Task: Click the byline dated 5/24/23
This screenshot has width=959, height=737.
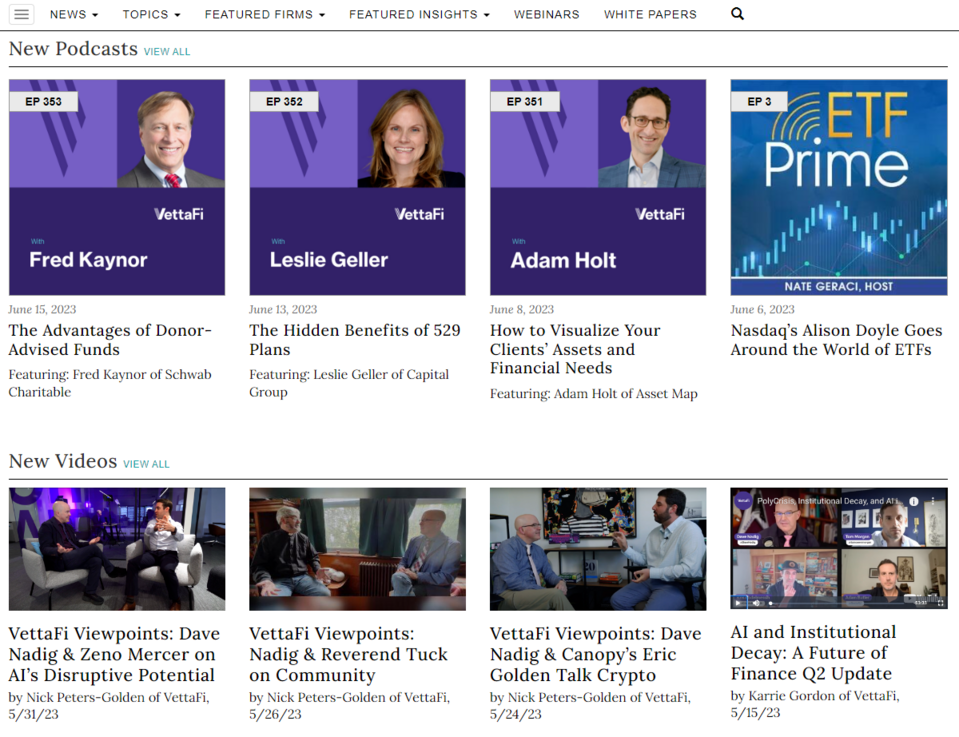Action: [x=590, y=706]
